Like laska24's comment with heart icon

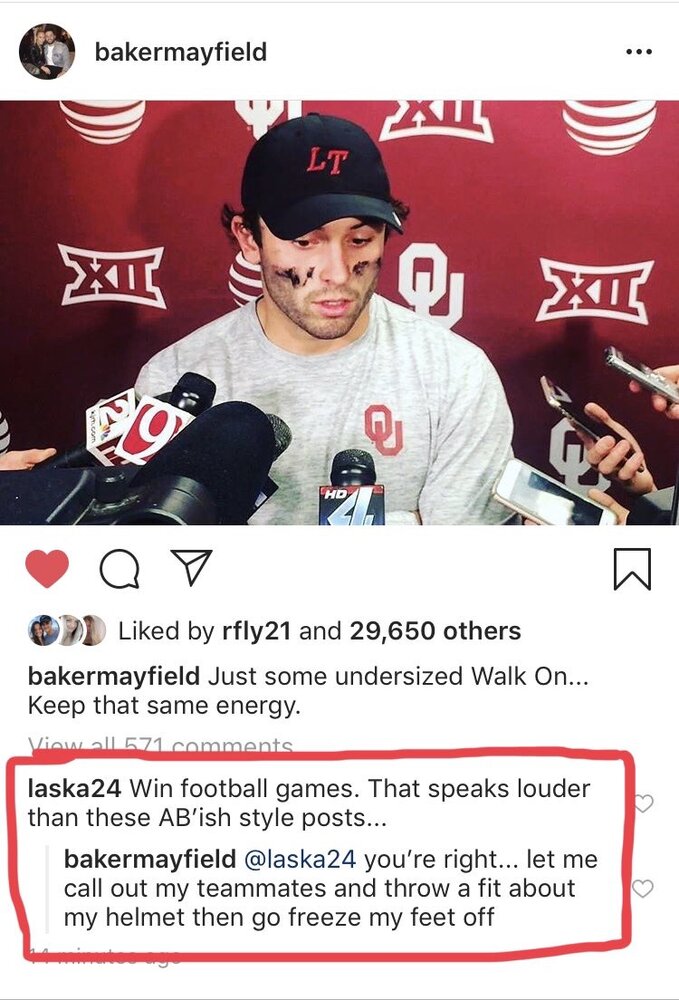(644, 803)
